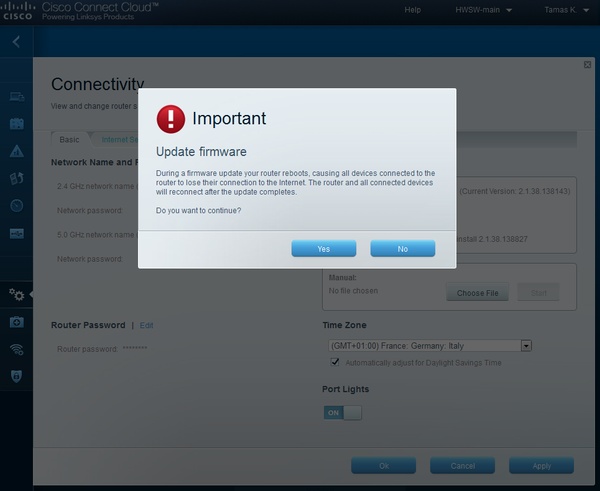The height and width of the screenshot is (491, 600).
Task: Confirm firmware update with Yes button
Action: click(324, 248)
